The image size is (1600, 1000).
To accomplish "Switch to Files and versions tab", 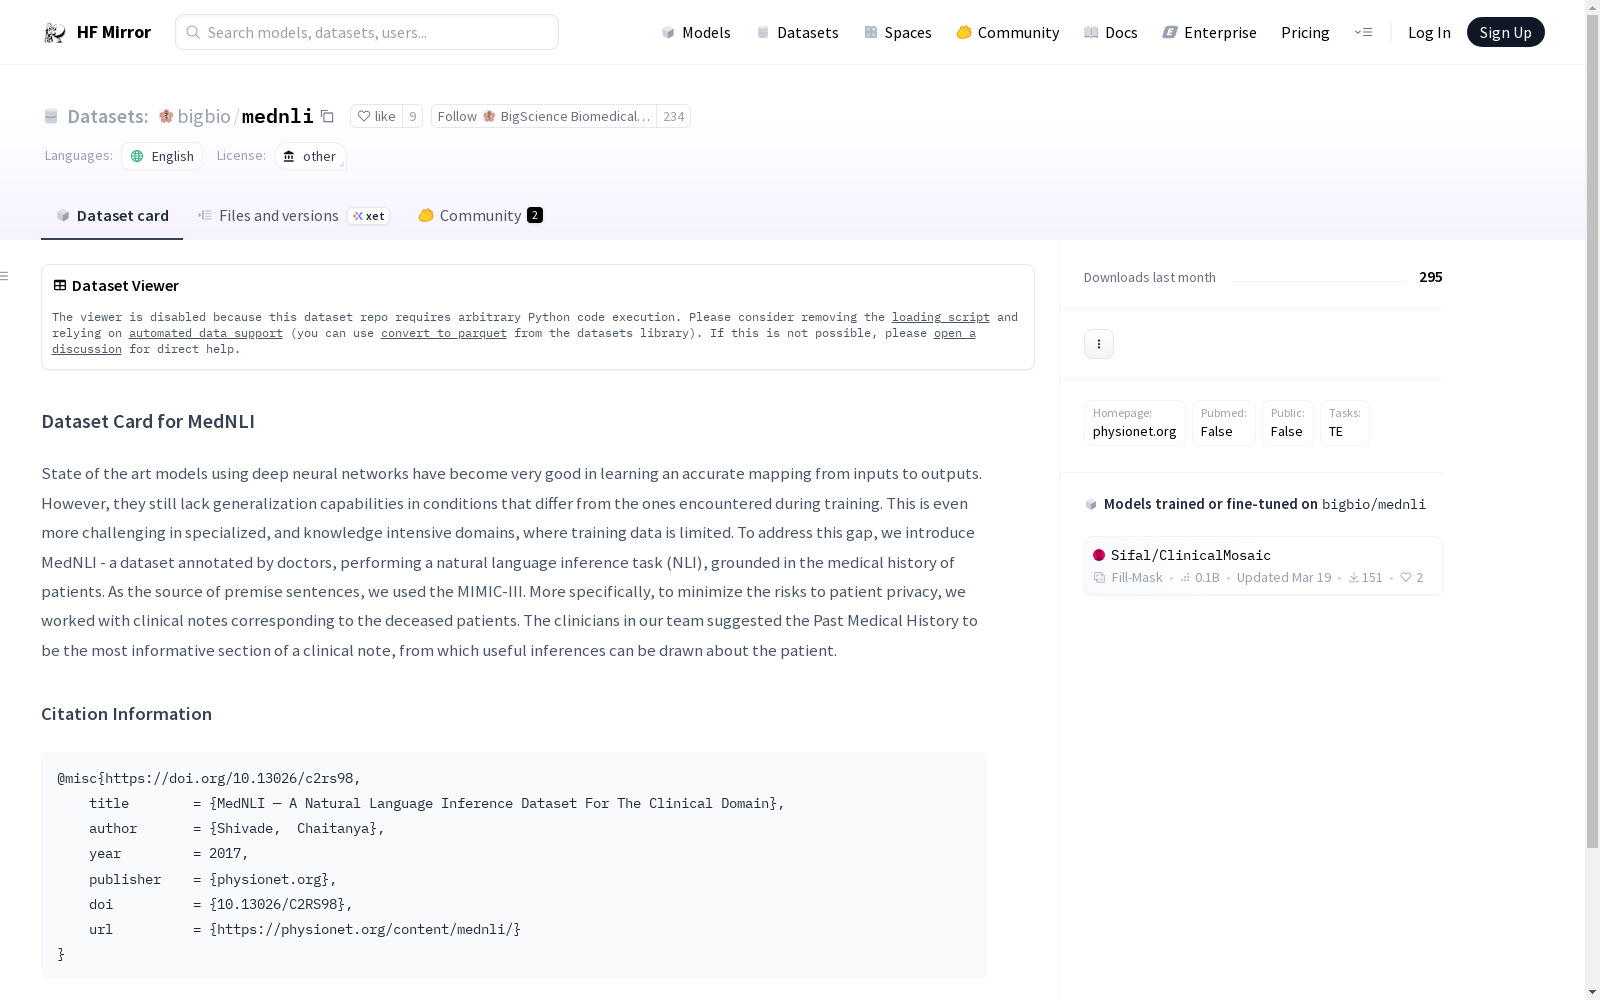I will click(x=293, y=216).
